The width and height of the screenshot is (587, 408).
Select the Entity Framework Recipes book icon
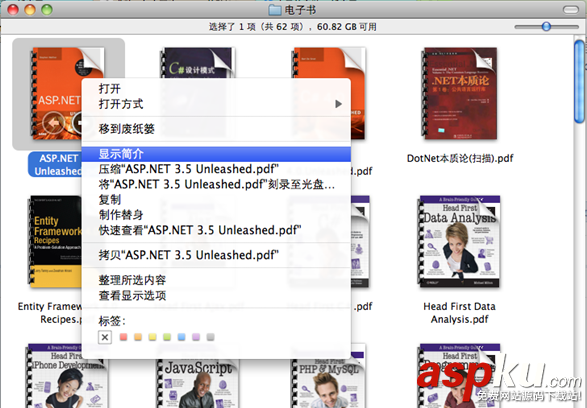[55, 241]
